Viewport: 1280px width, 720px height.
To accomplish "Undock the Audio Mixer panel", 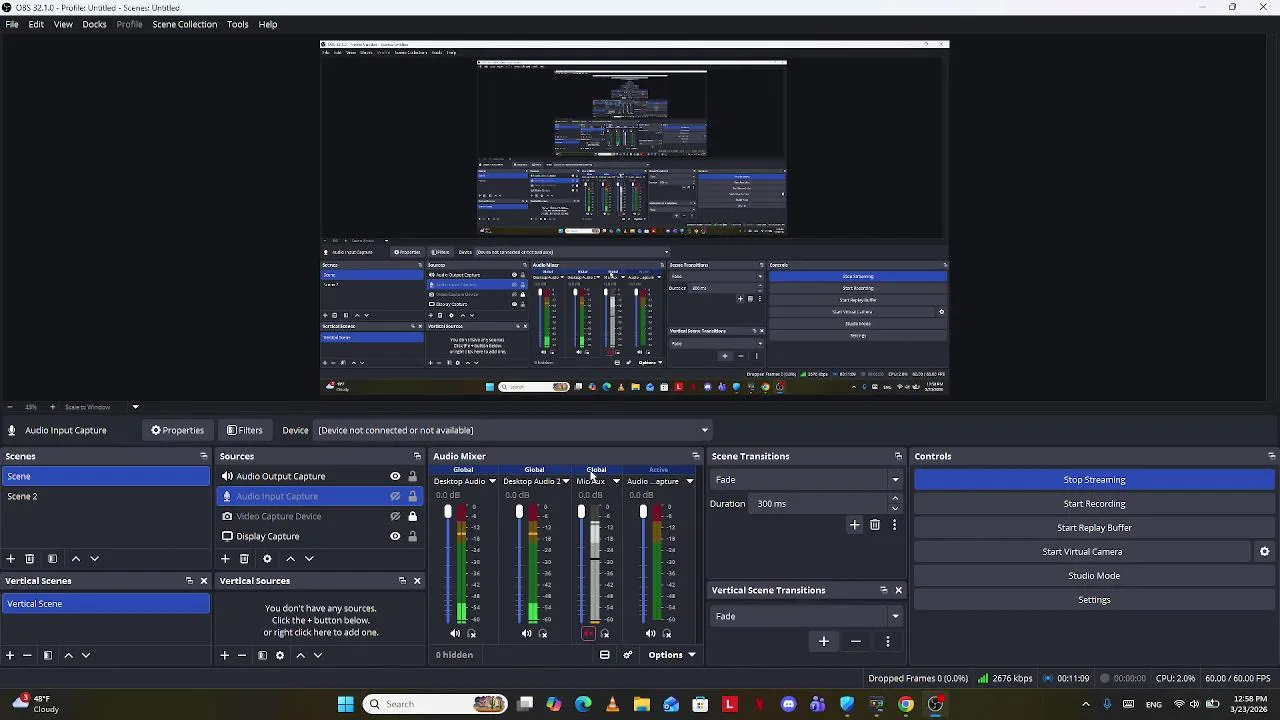I will (696, 456).
